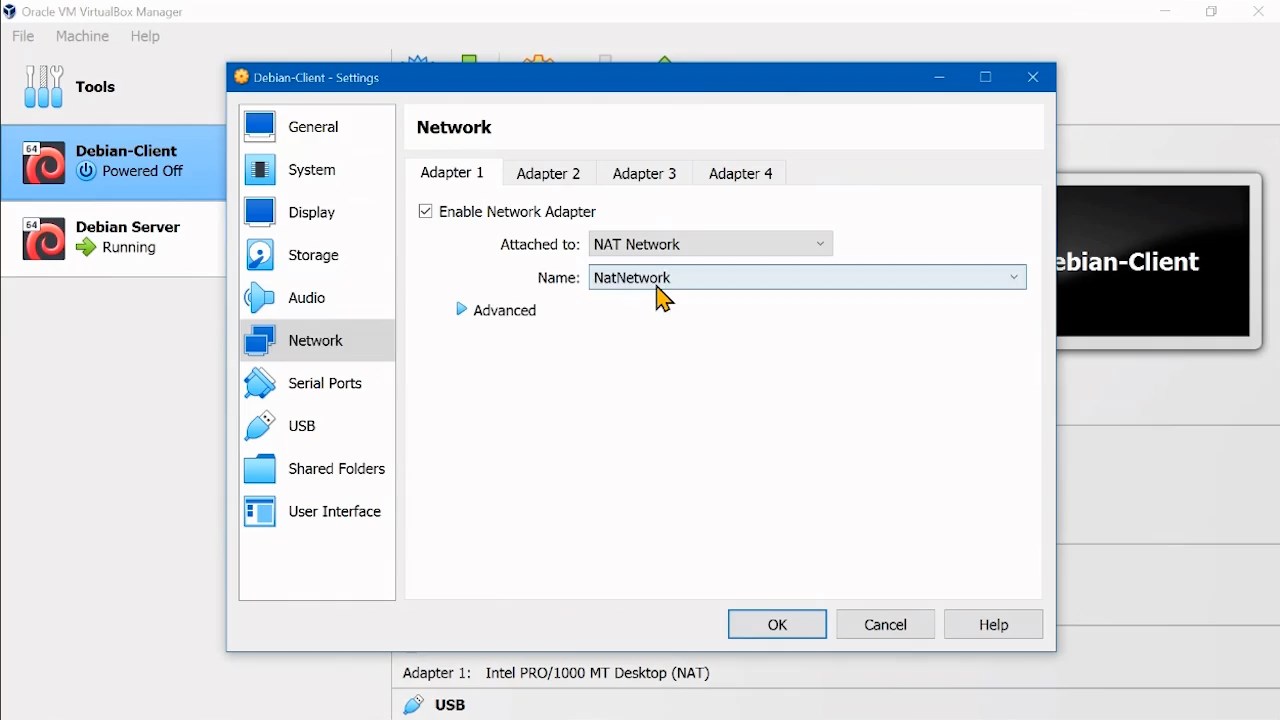Image resolution: width=1280 pixels, height=720 pixels.
Task: Click the Help button in Settings dialog
Action: click(993, 624)
